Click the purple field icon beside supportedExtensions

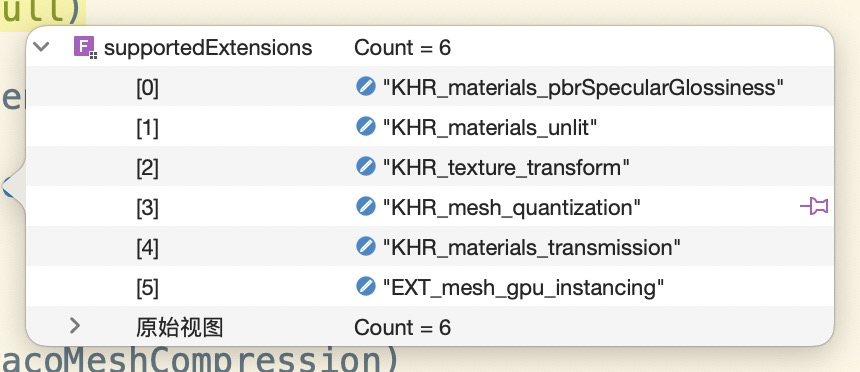[85, 48]
